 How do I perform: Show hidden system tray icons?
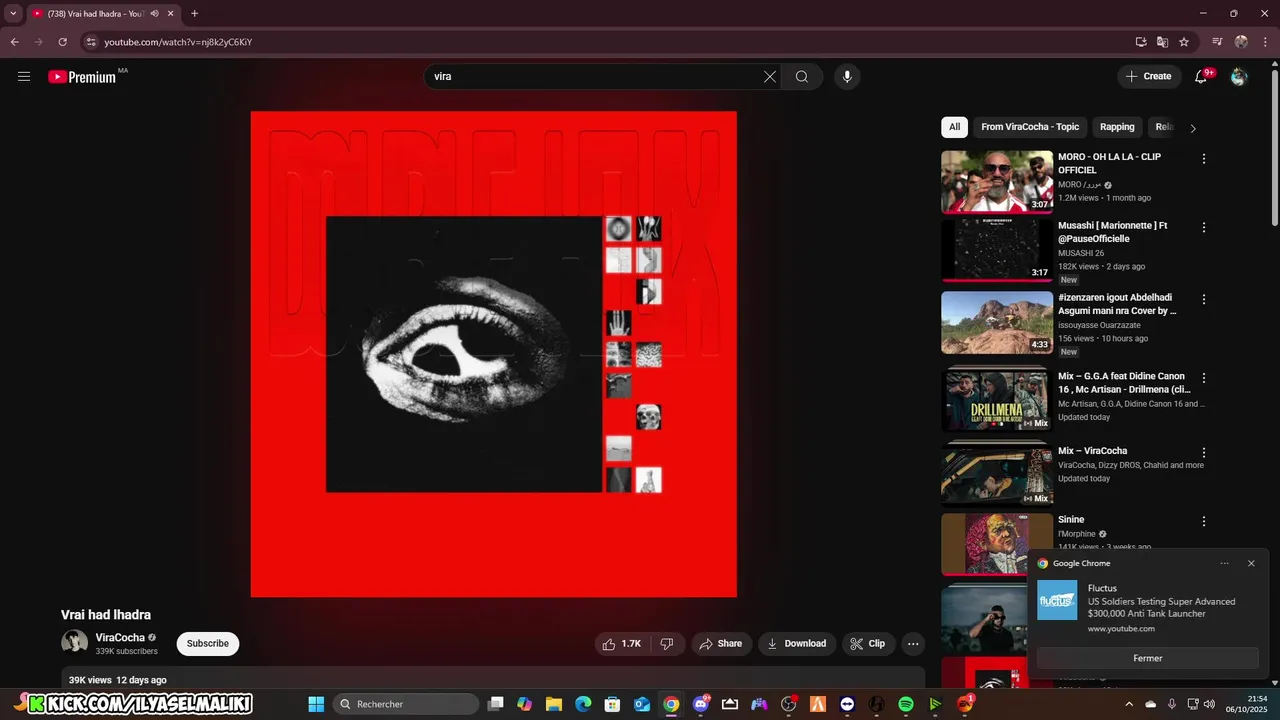pos(1129,704)
